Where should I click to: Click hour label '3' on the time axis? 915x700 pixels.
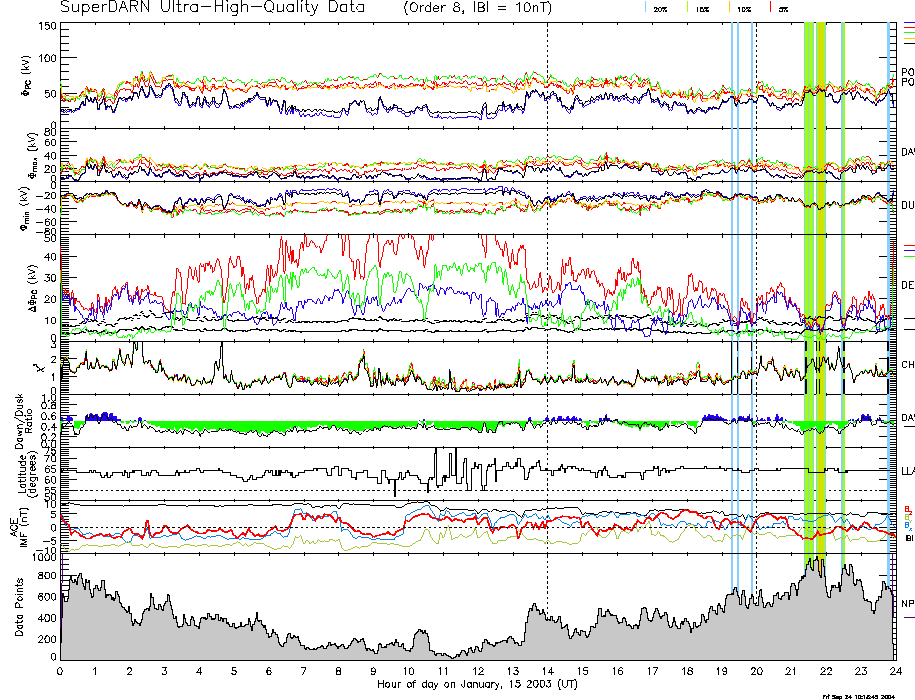165,671
